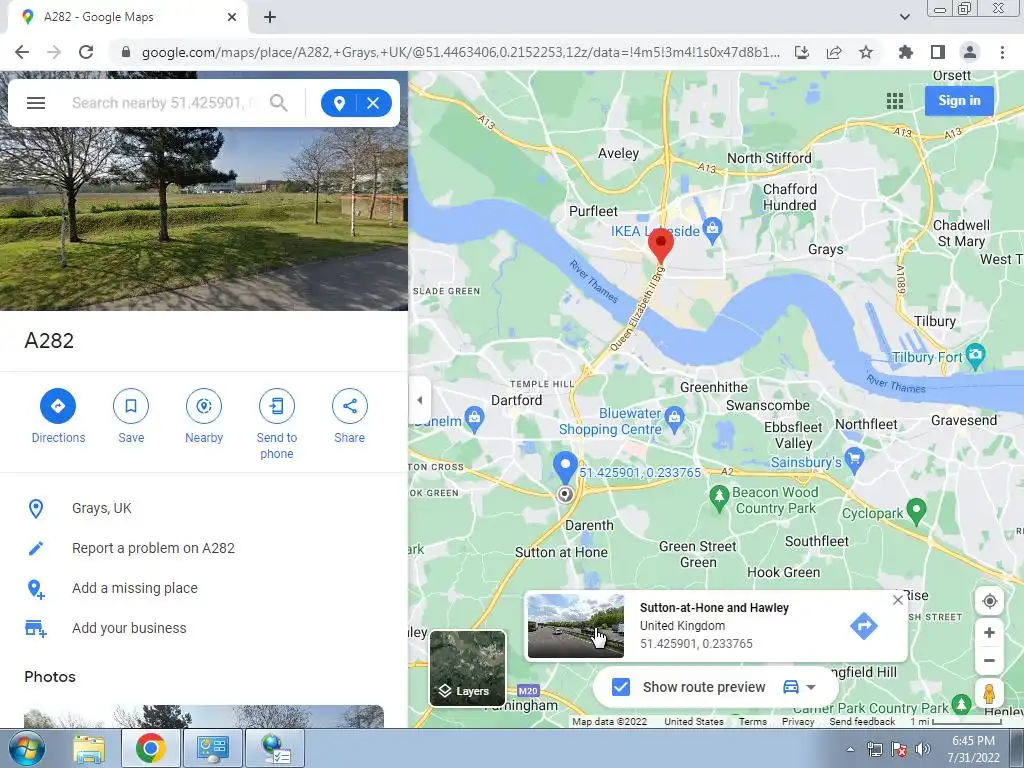Viewport: 1024px width, 768px height.
Task: Show your location on the map
Action: [989, 601]
